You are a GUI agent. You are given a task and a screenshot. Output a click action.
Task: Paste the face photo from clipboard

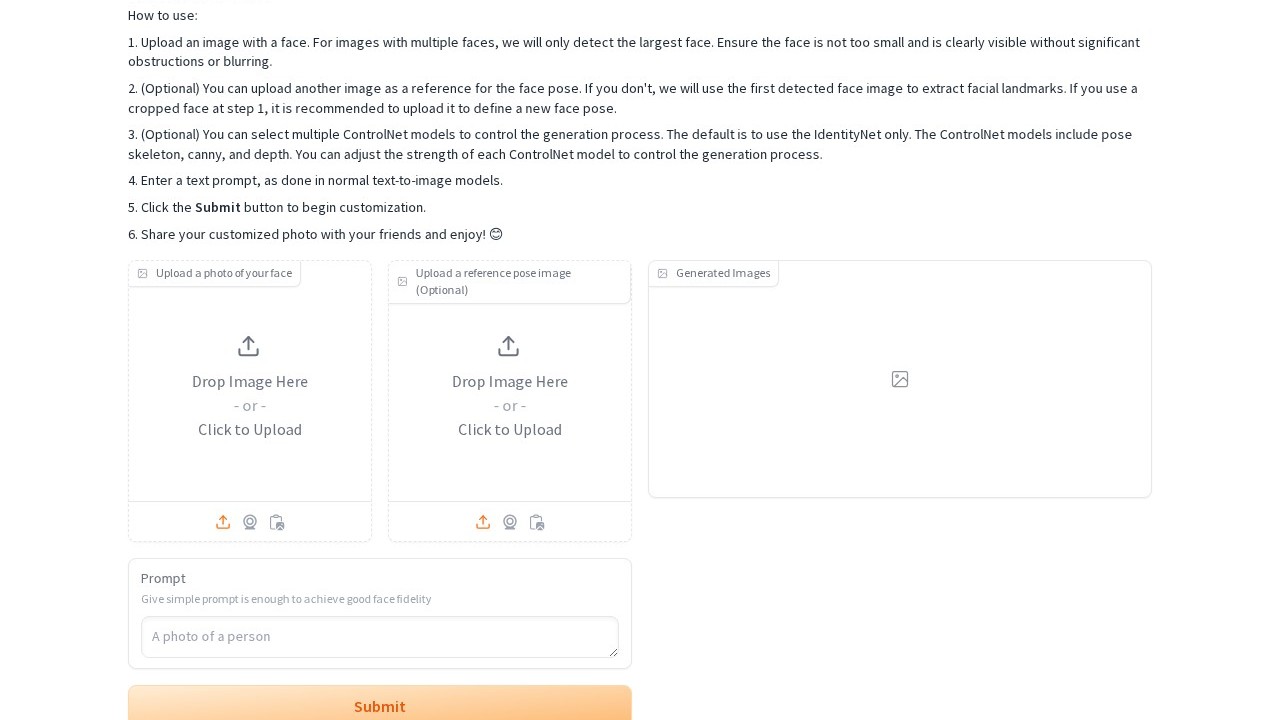pos(277,522)
